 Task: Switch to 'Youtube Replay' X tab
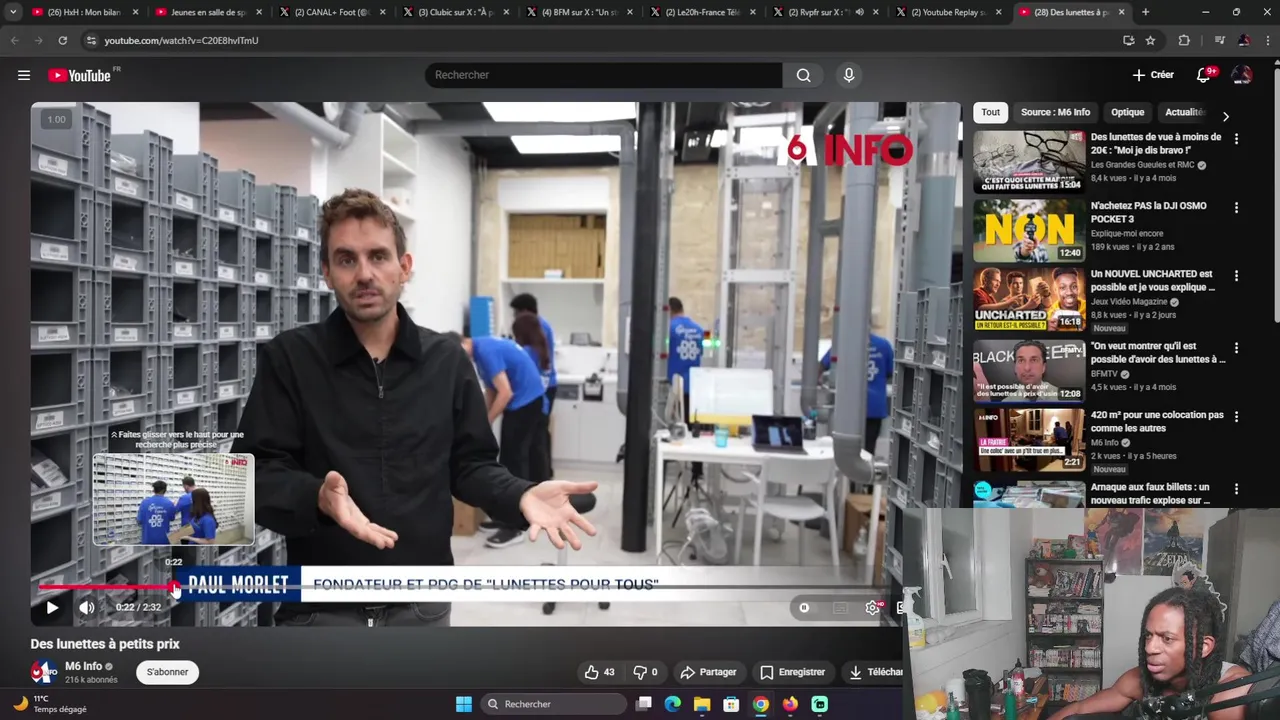(950, 12)
